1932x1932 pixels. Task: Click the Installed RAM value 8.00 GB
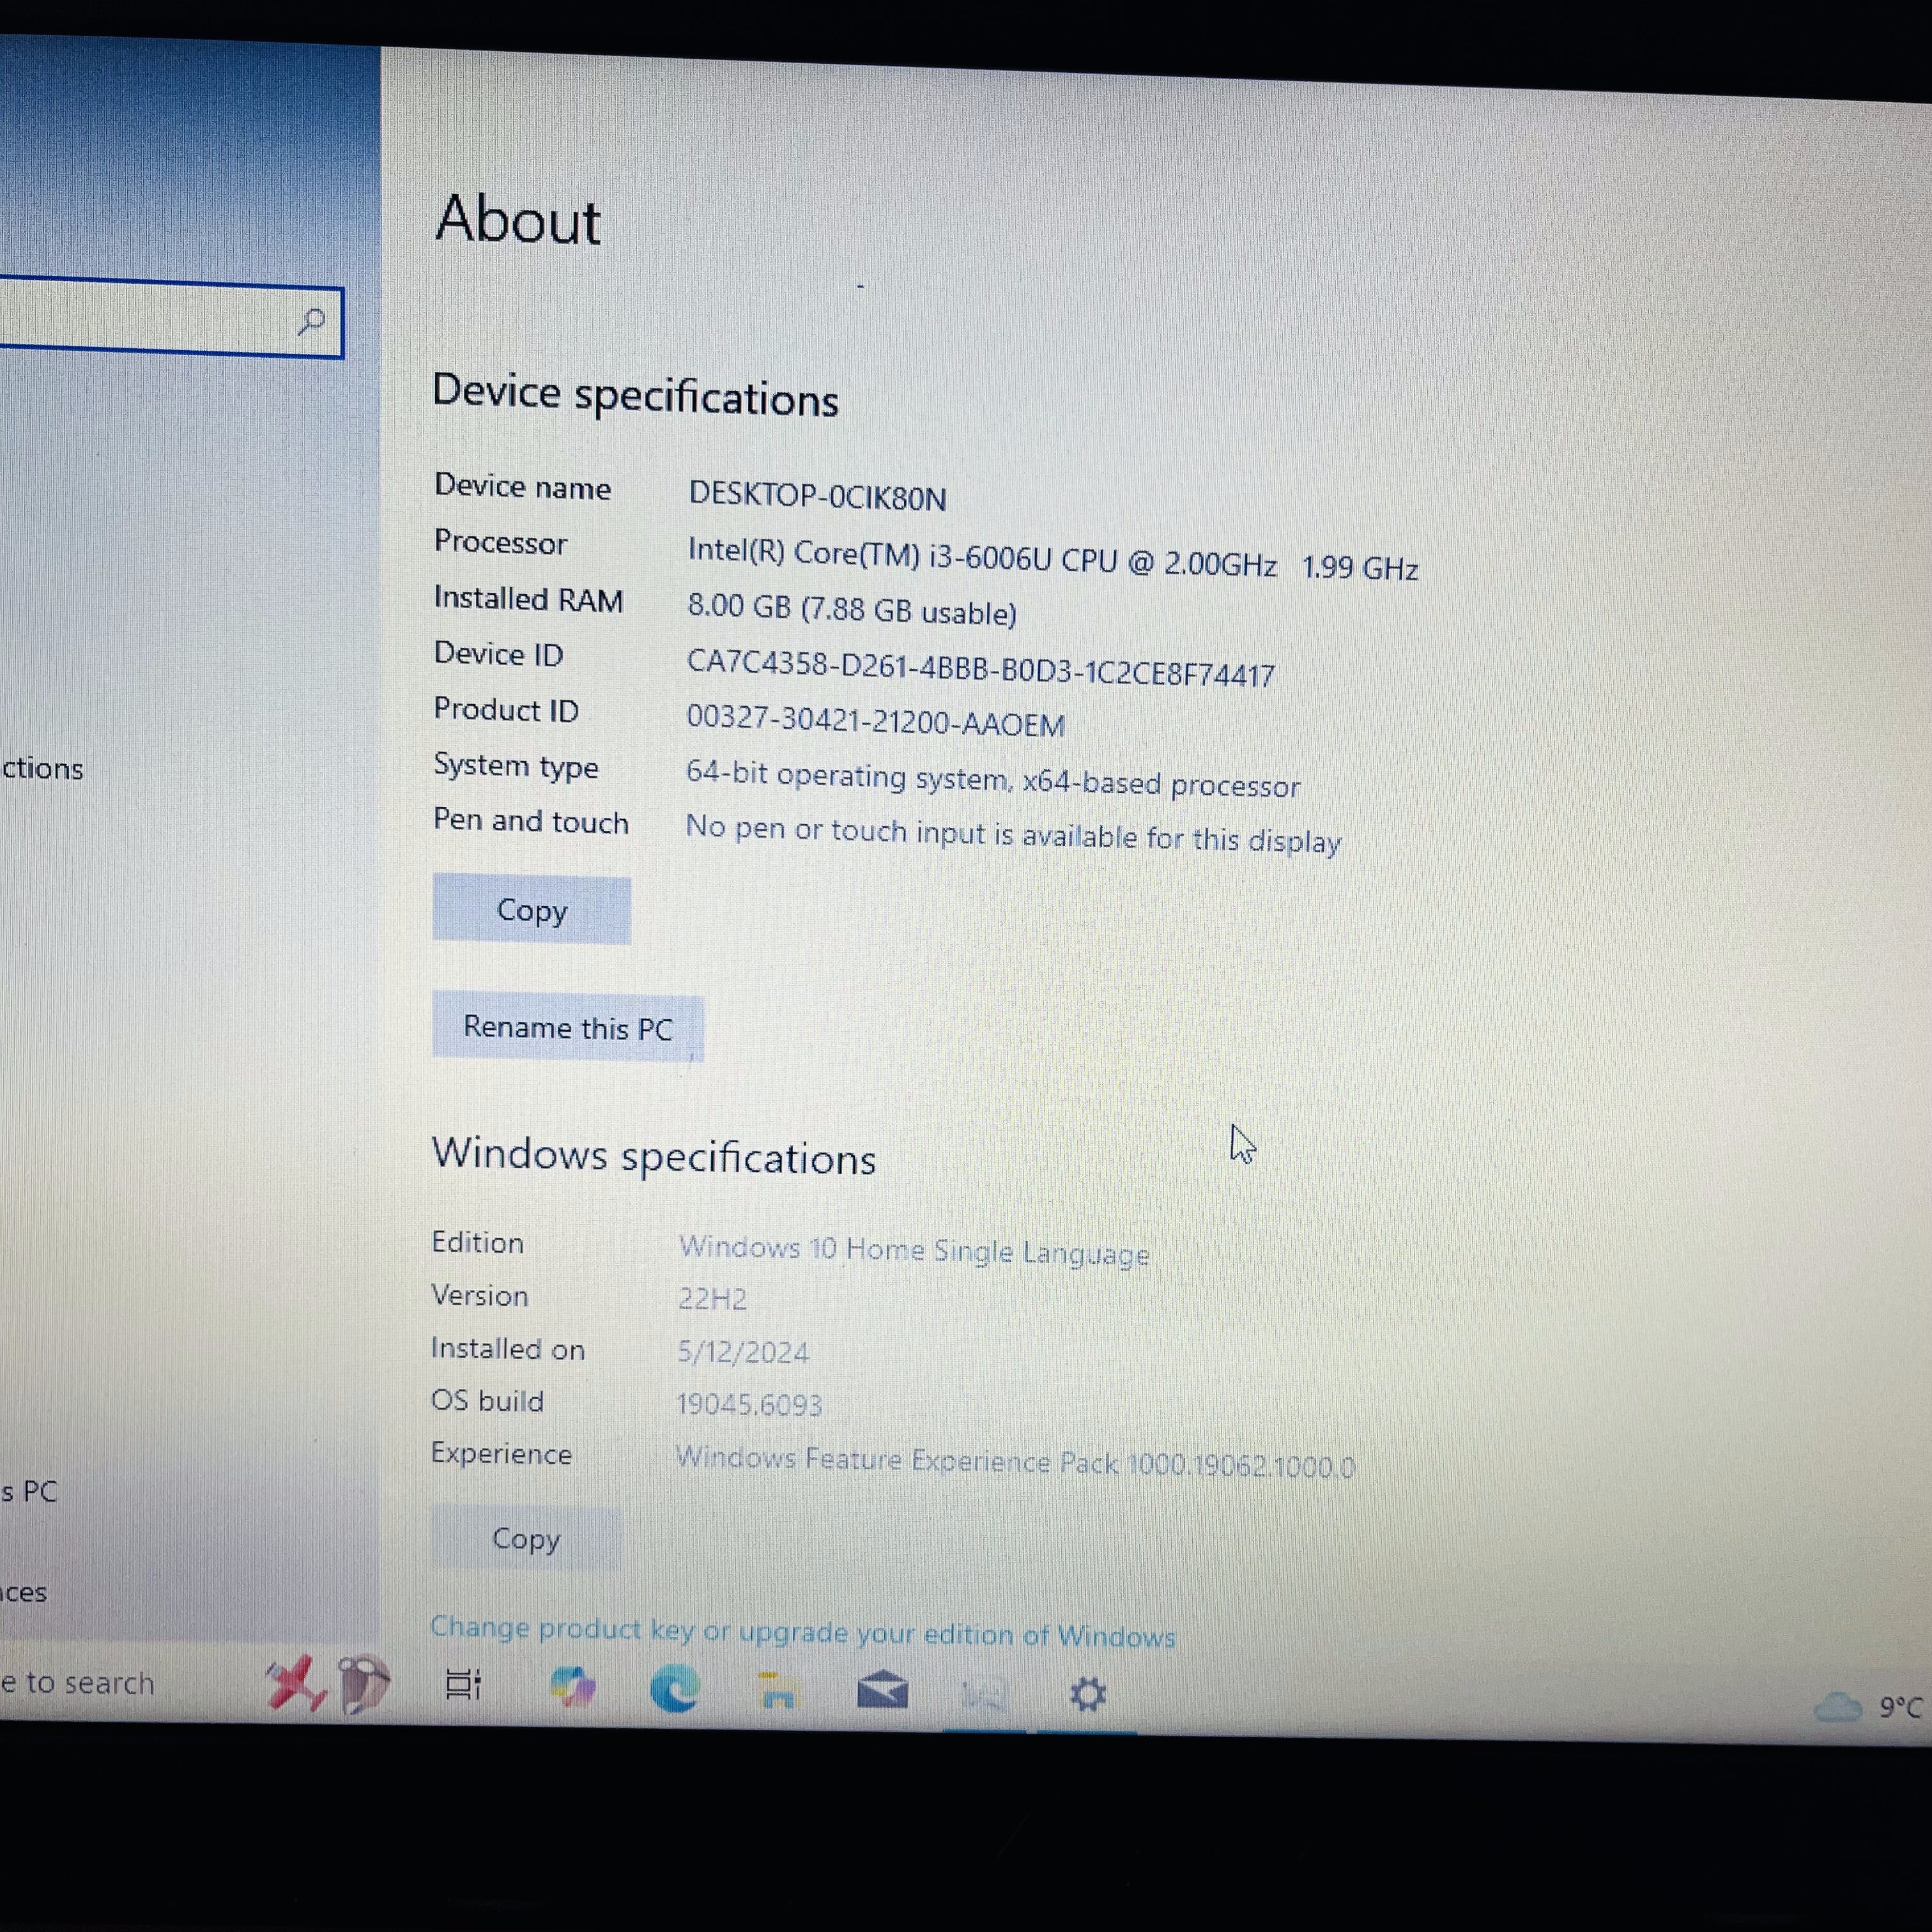[852, 609]
